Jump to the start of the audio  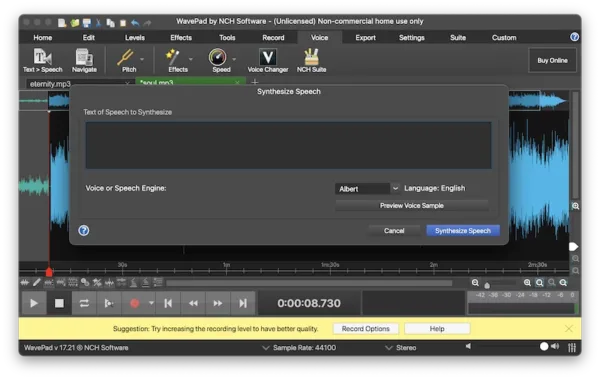pos(168,303)
